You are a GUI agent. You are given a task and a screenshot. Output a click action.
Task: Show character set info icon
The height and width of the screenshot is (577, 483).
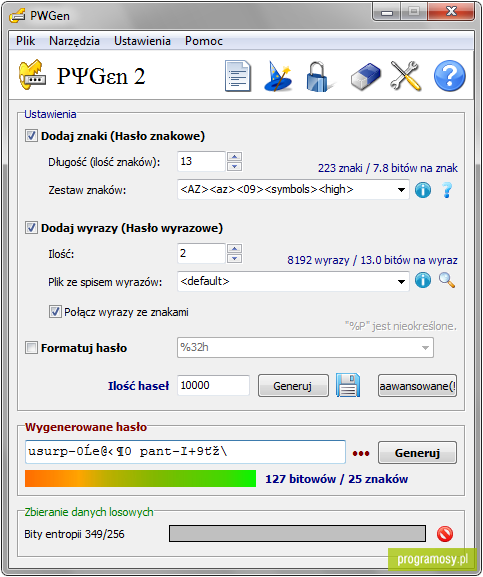(423, 190)
